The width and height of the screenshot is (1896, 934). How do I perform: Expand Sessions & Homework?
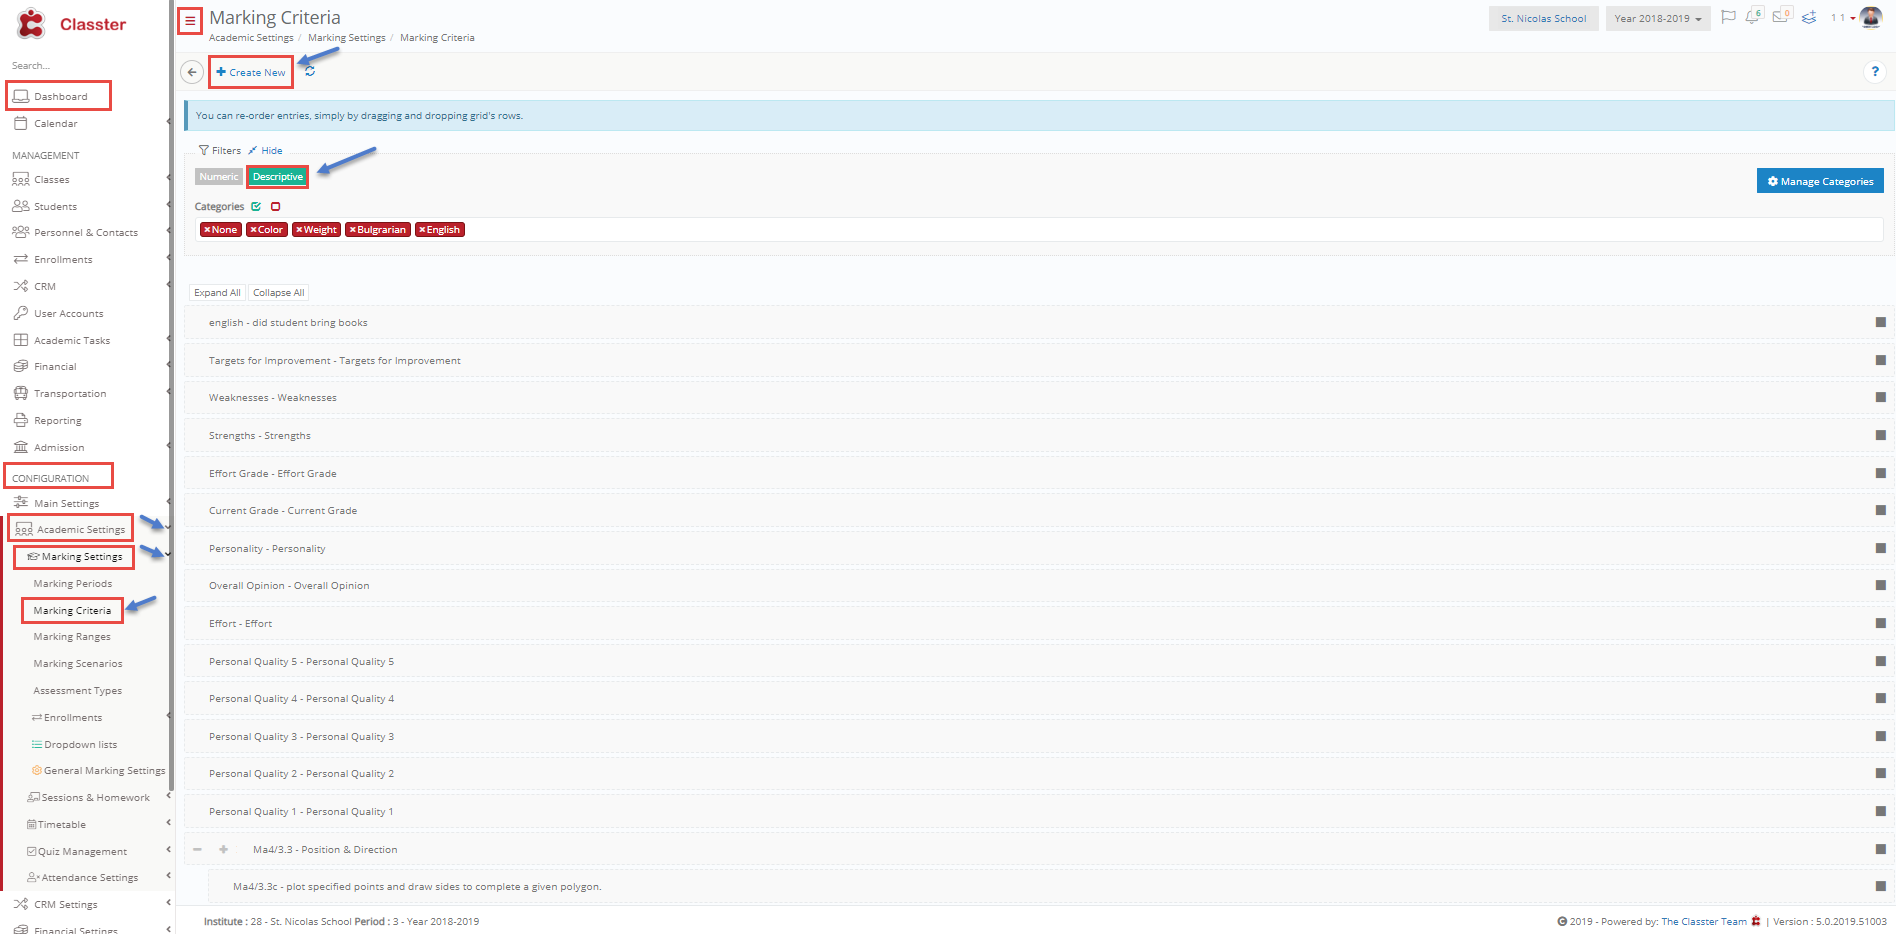tap(95, 797)
